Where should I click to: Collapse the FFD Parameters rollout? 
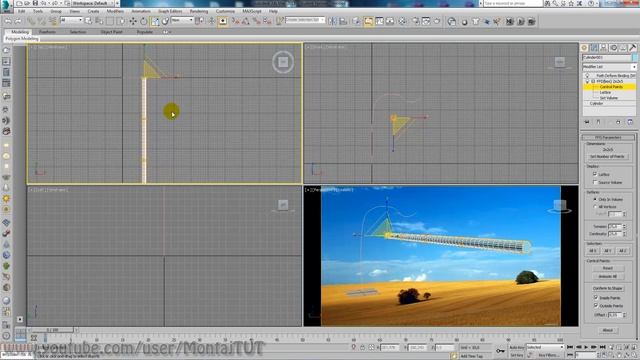608,138
